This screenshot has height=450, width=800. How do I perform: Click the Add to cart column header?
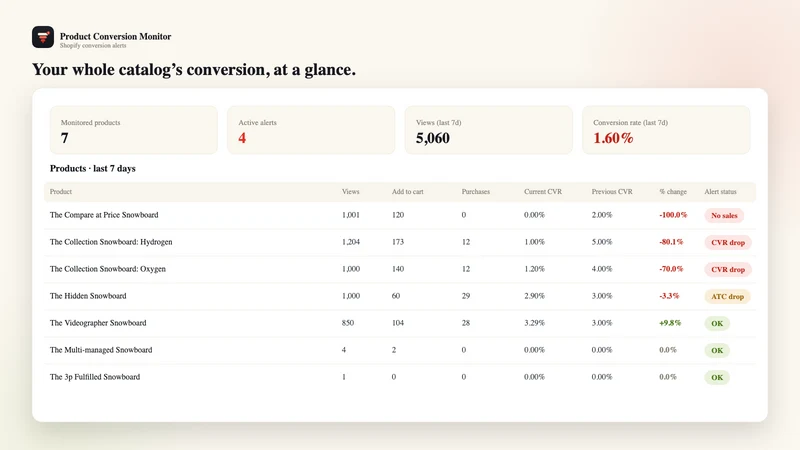click(x=408, y=192)
